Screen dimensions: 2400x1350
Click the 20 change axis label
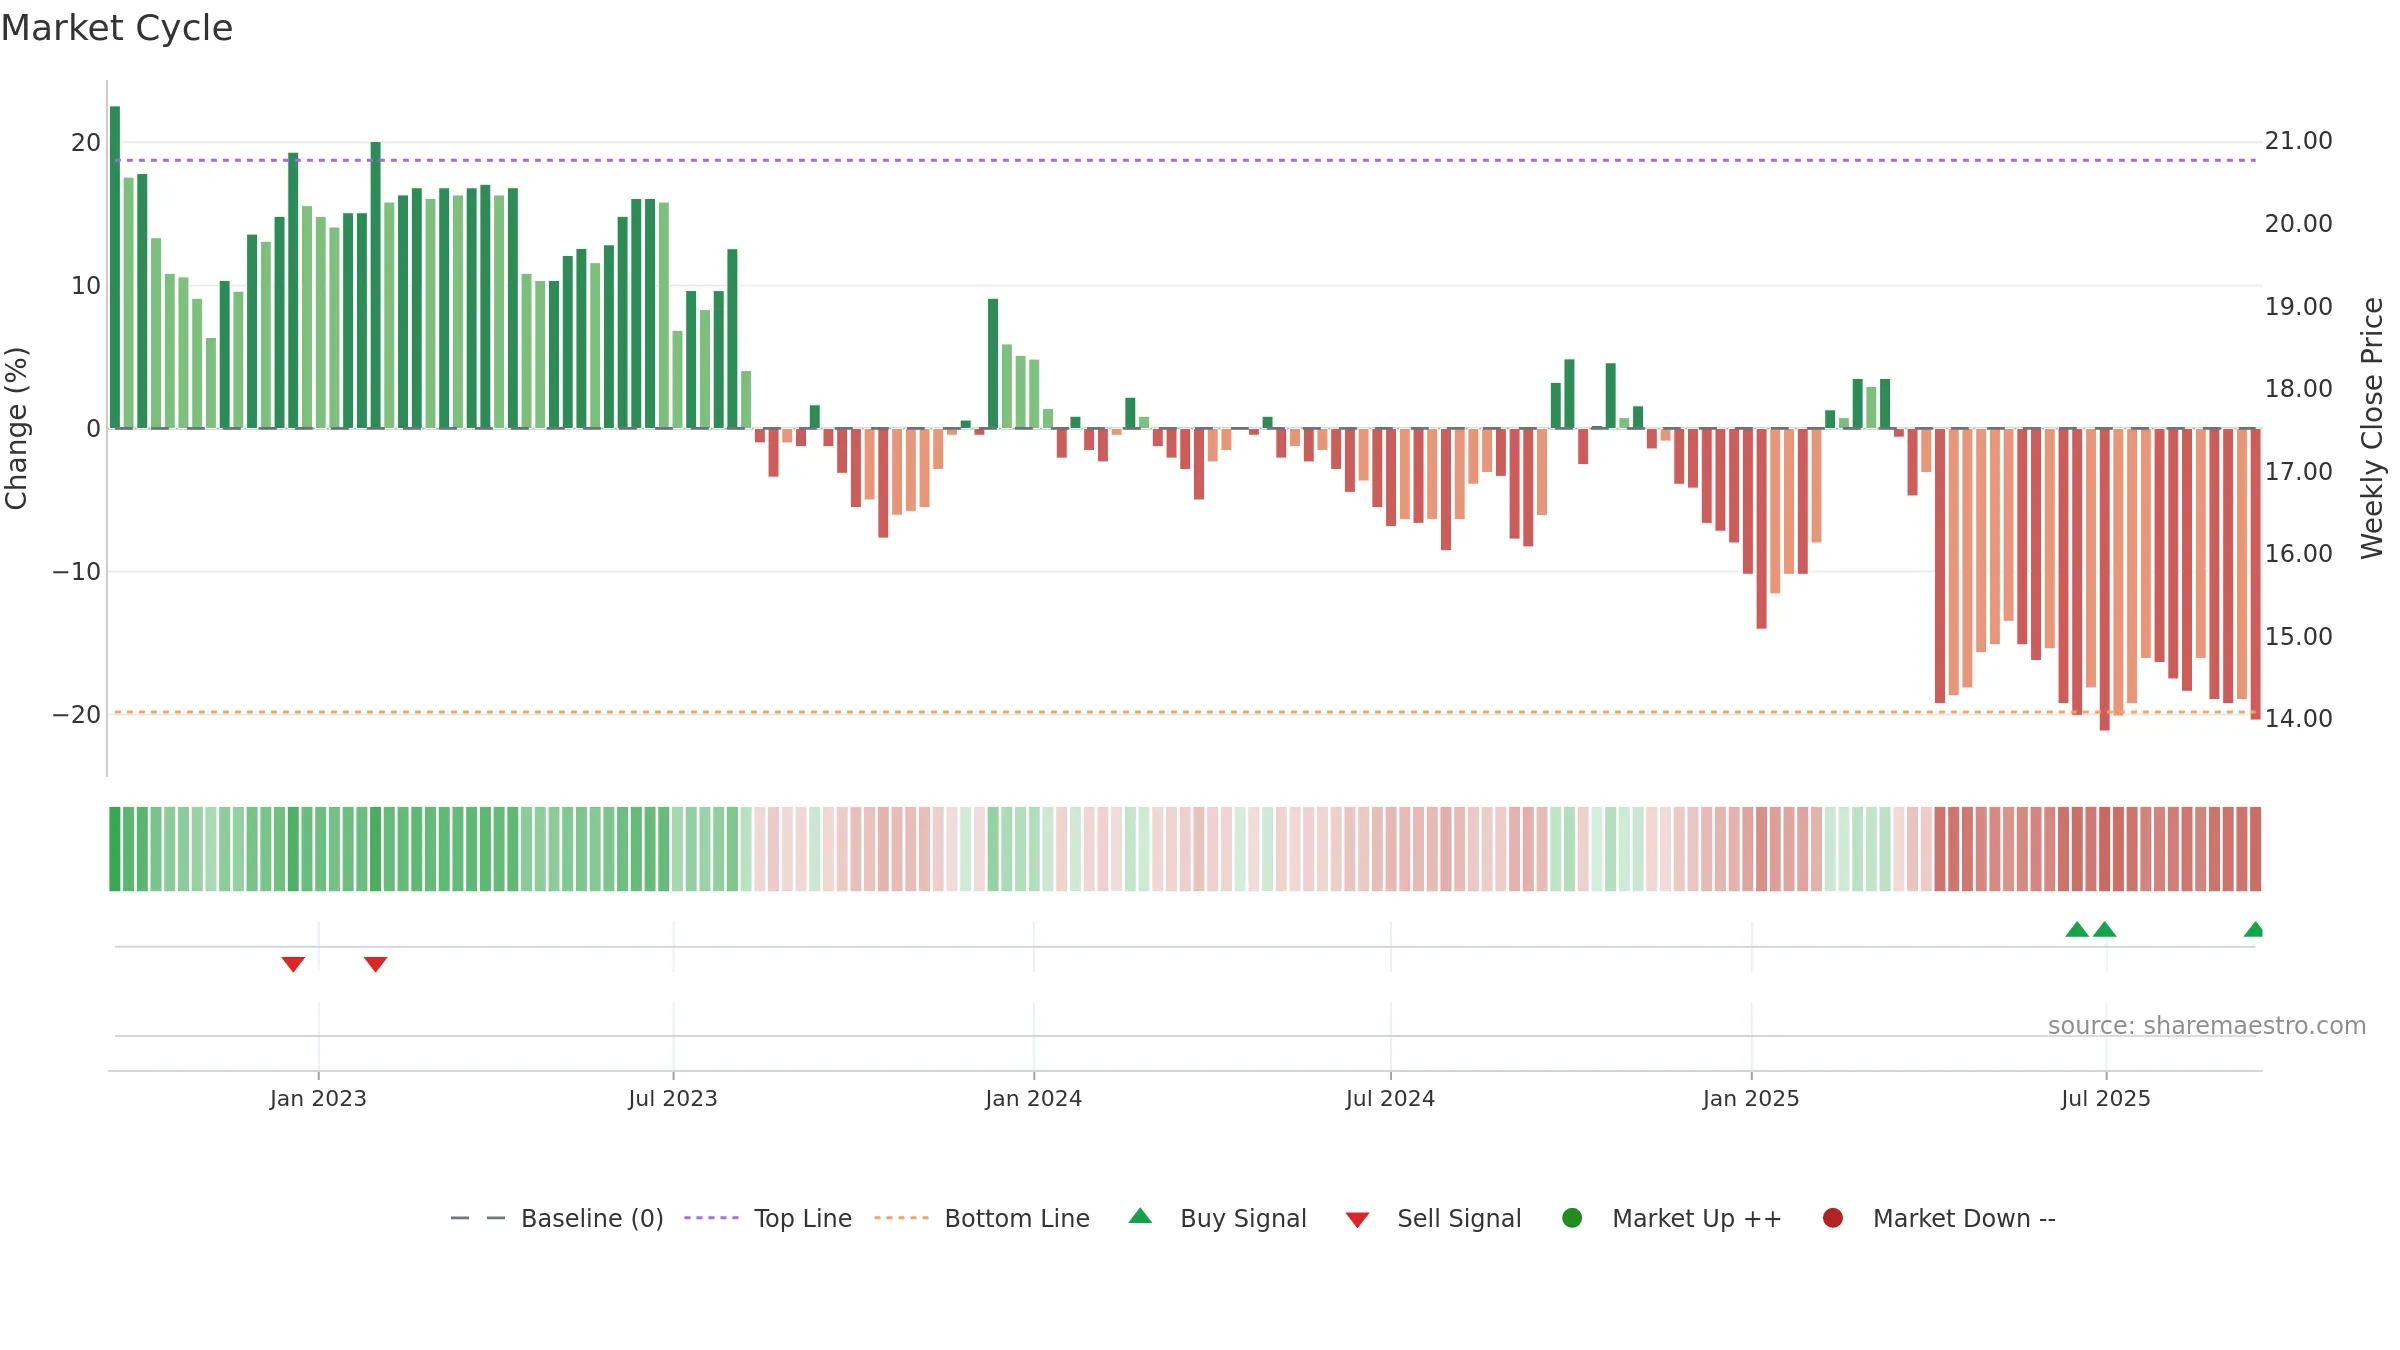click(86, 143)
